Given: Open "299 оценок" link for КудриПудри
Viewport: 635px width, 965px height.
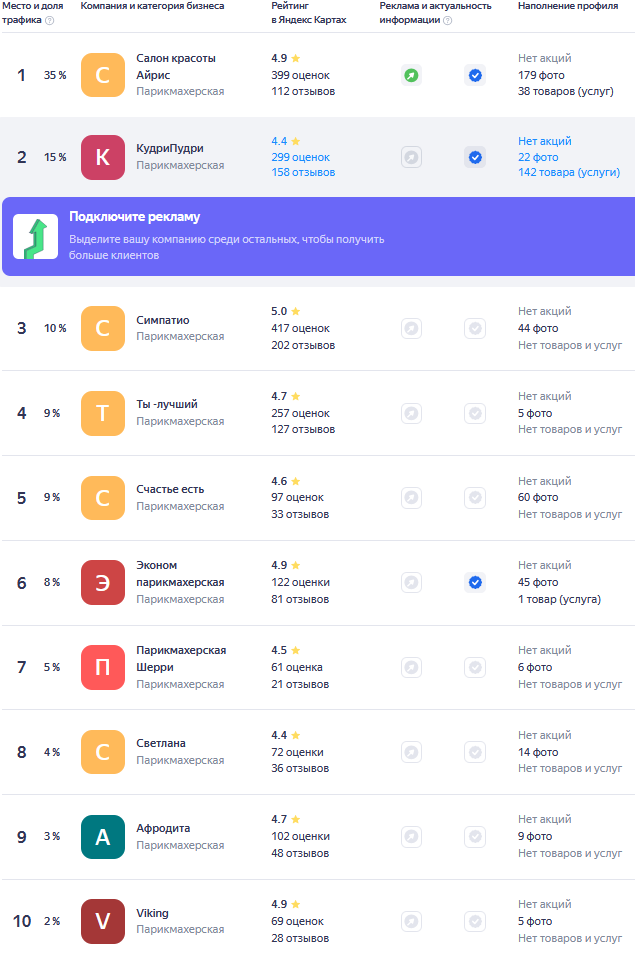Looking at the screenshot, I should [x=300, y=157].
